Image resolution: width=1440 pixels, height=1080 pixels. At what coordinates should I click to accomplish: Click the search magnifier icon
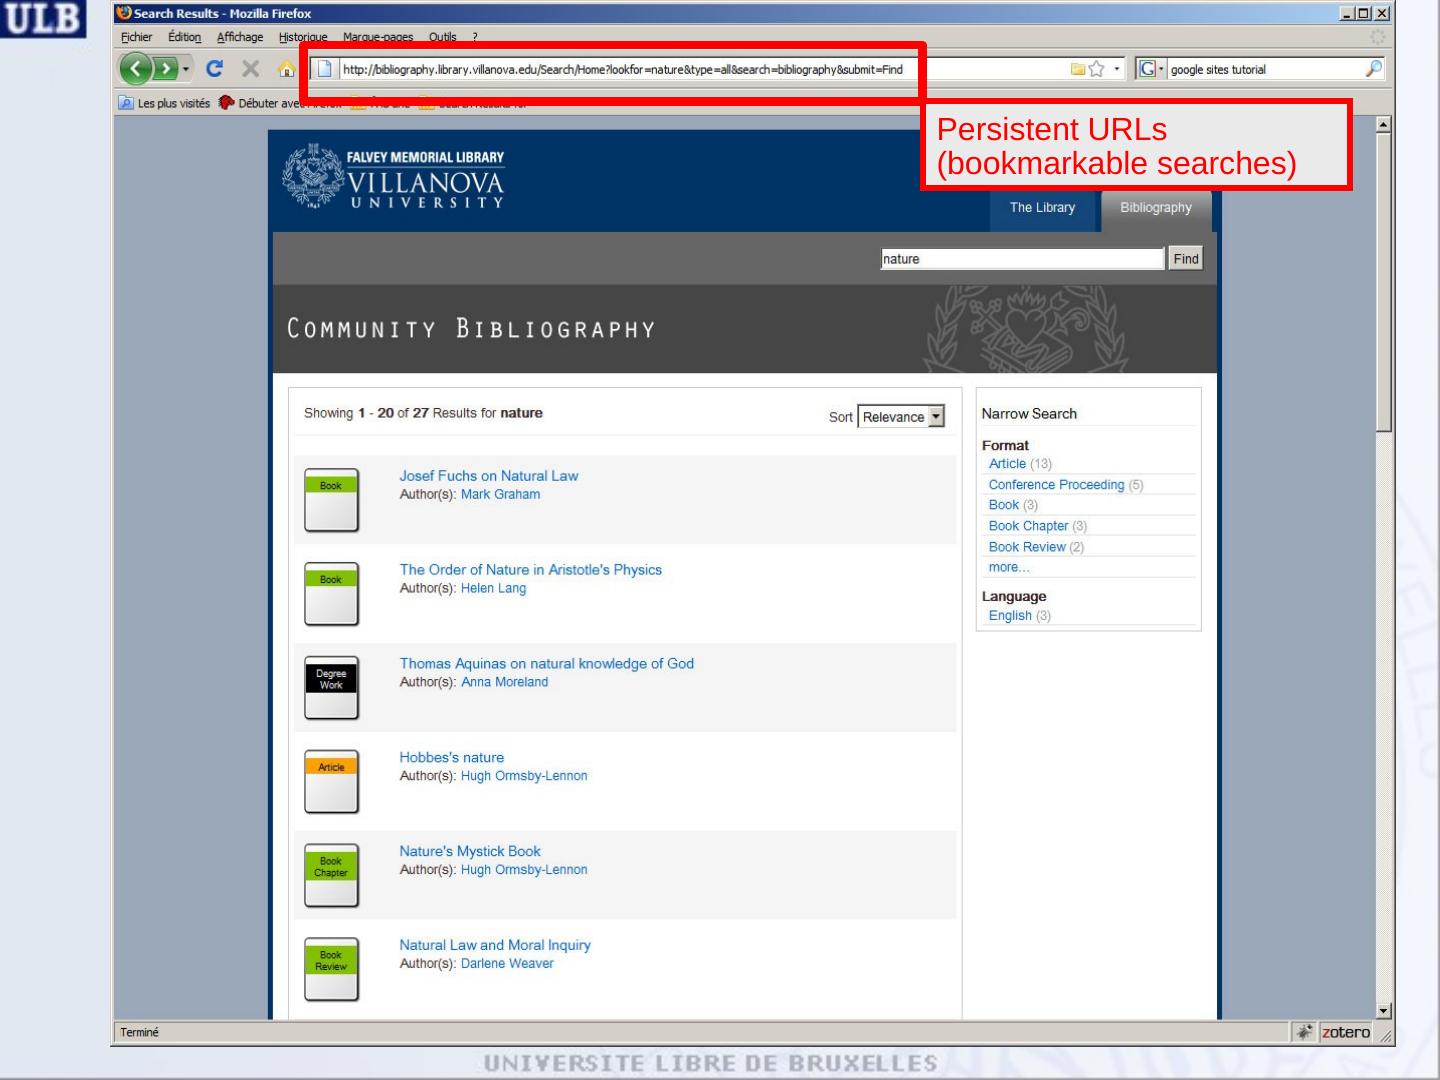click(1374, 69)
